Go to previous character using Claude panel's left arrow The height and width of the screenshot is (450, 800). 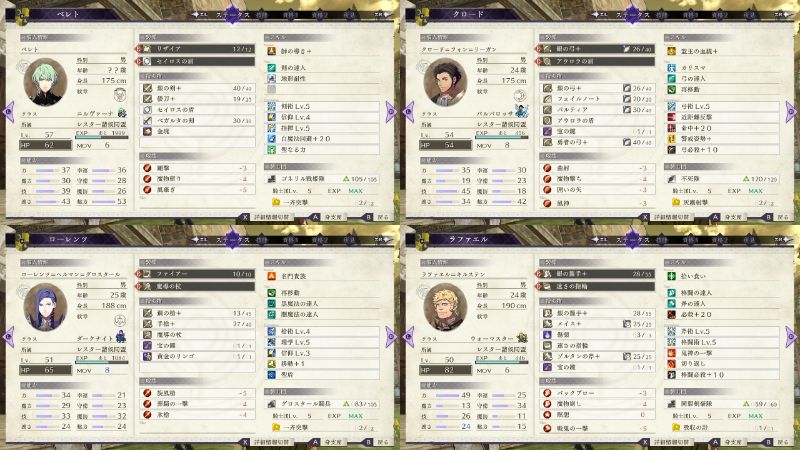(x=408, y=112)
